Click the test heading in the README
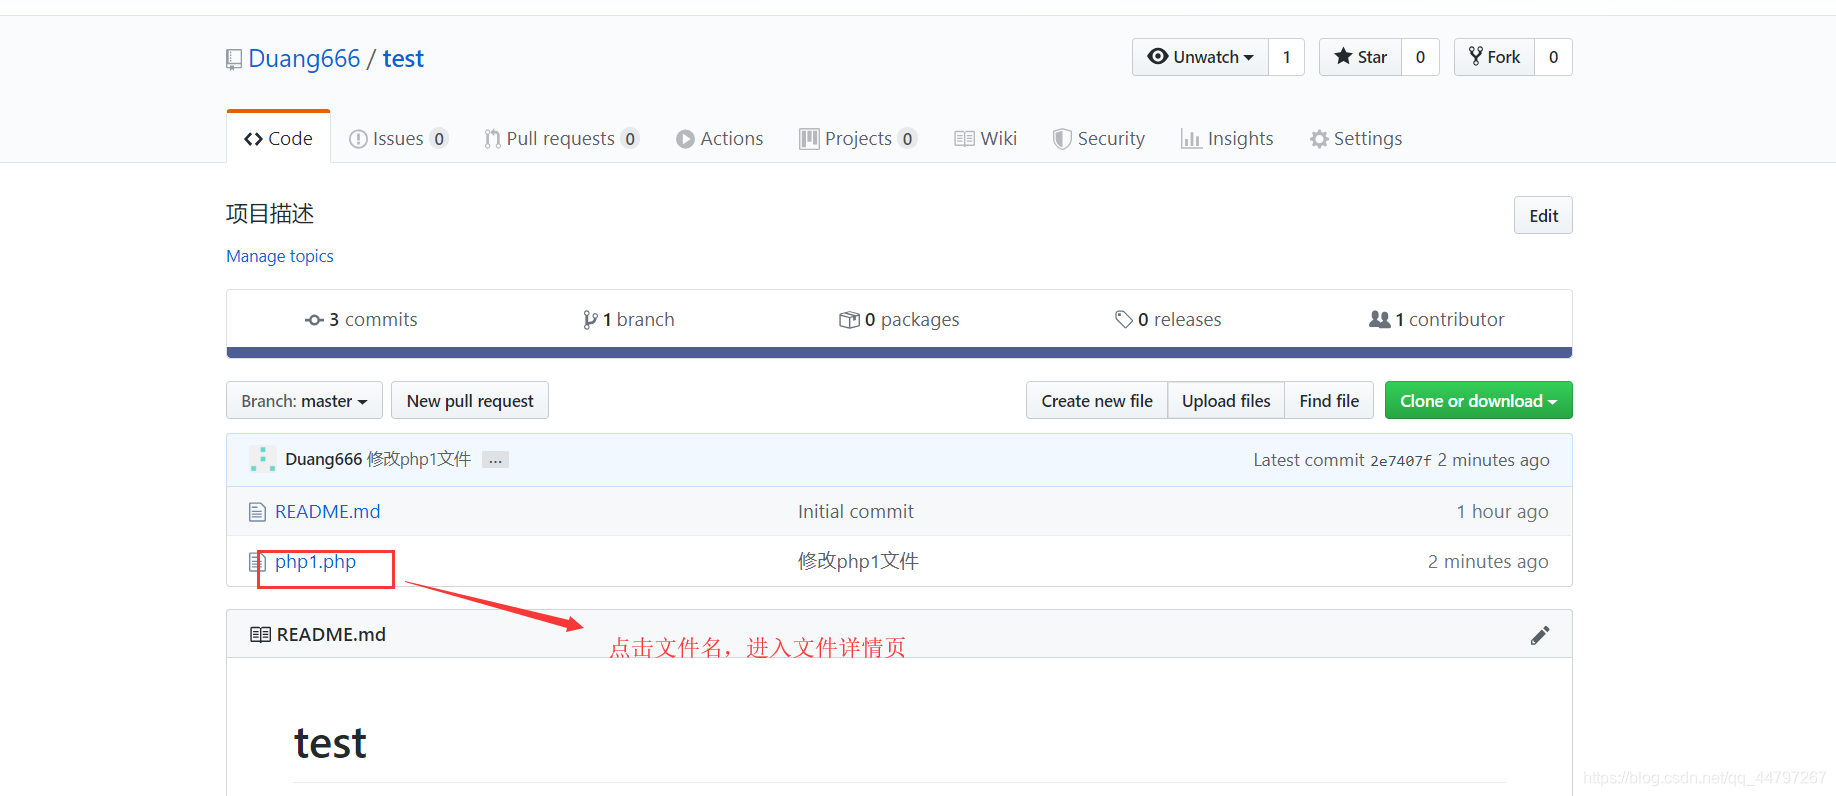Screen dimensions: 1836x796 (330, 743)
